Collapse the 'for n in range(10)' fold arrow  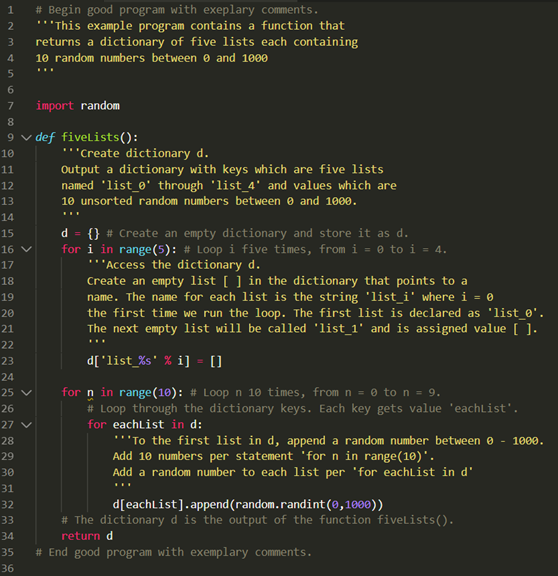26,393
